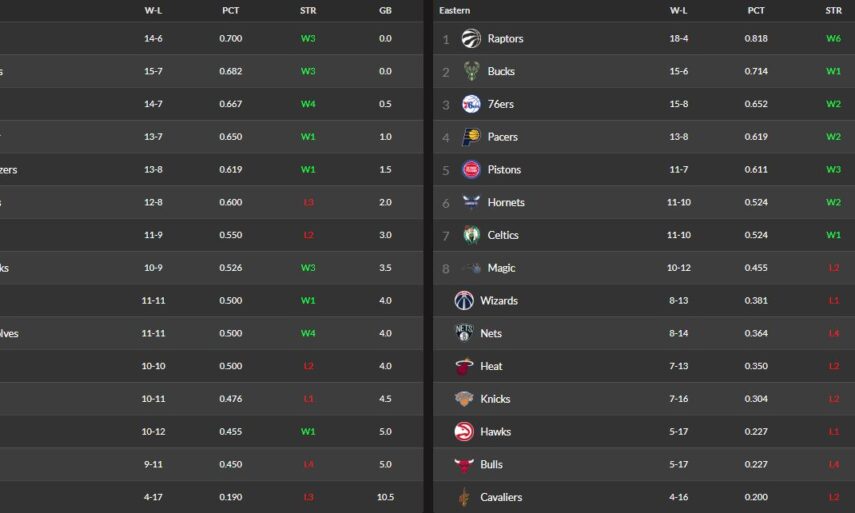This screenshot has height=513, width=855.
Task: Sort left table by STR column
Action: coord(308,10)
